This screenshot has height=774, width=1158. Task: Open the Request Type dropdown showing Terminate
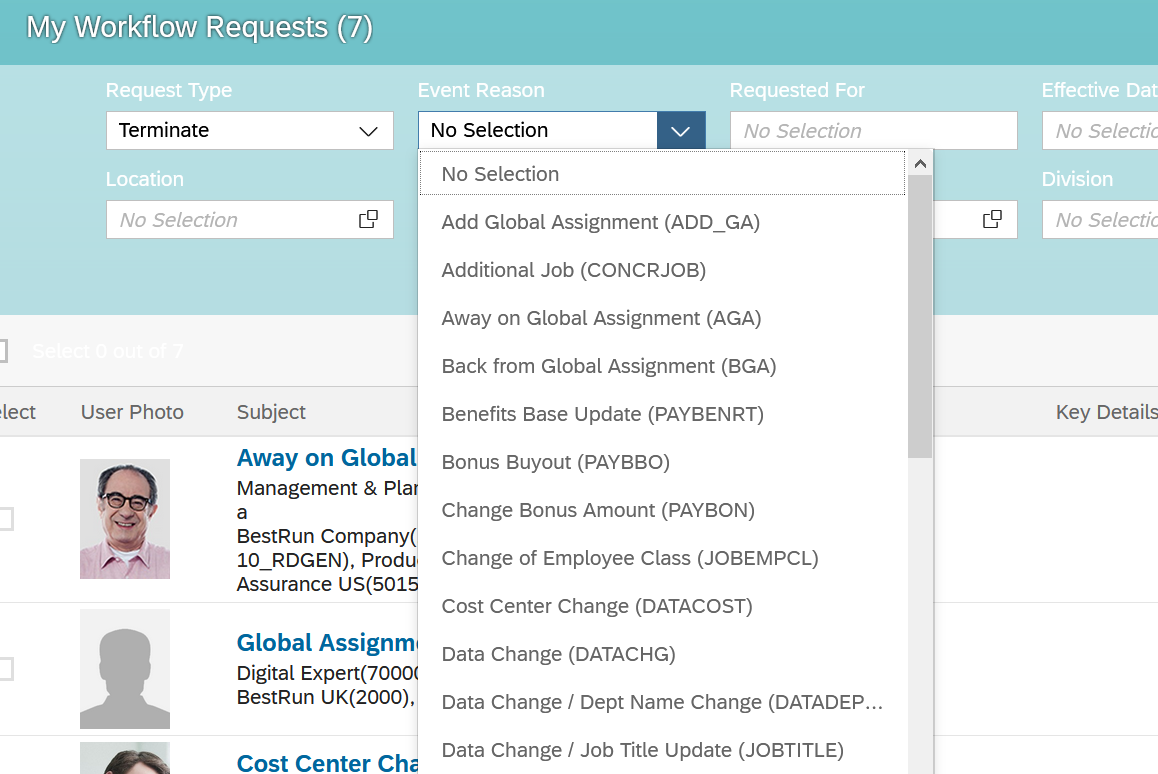pos(250,131)
